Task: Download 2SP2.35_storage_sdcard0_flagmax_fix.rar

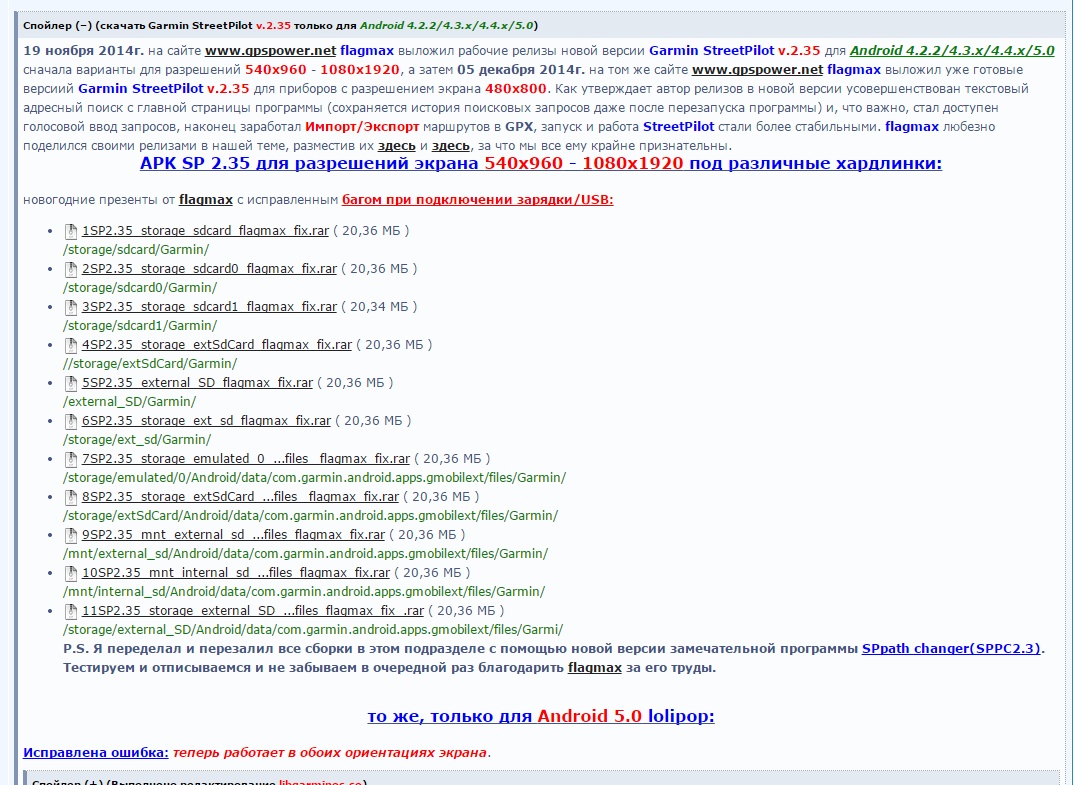Action: (209, 268)
